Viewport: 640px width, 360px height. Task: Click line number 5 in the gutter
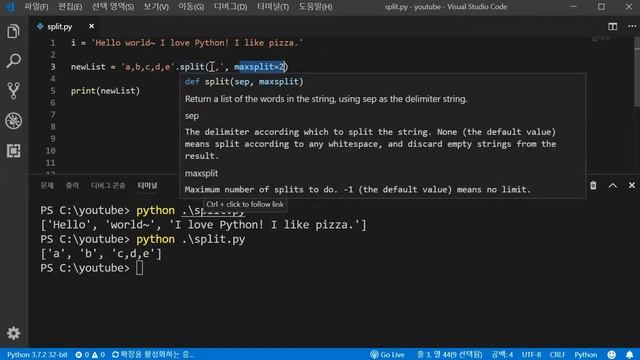click(x=53, y=91)
